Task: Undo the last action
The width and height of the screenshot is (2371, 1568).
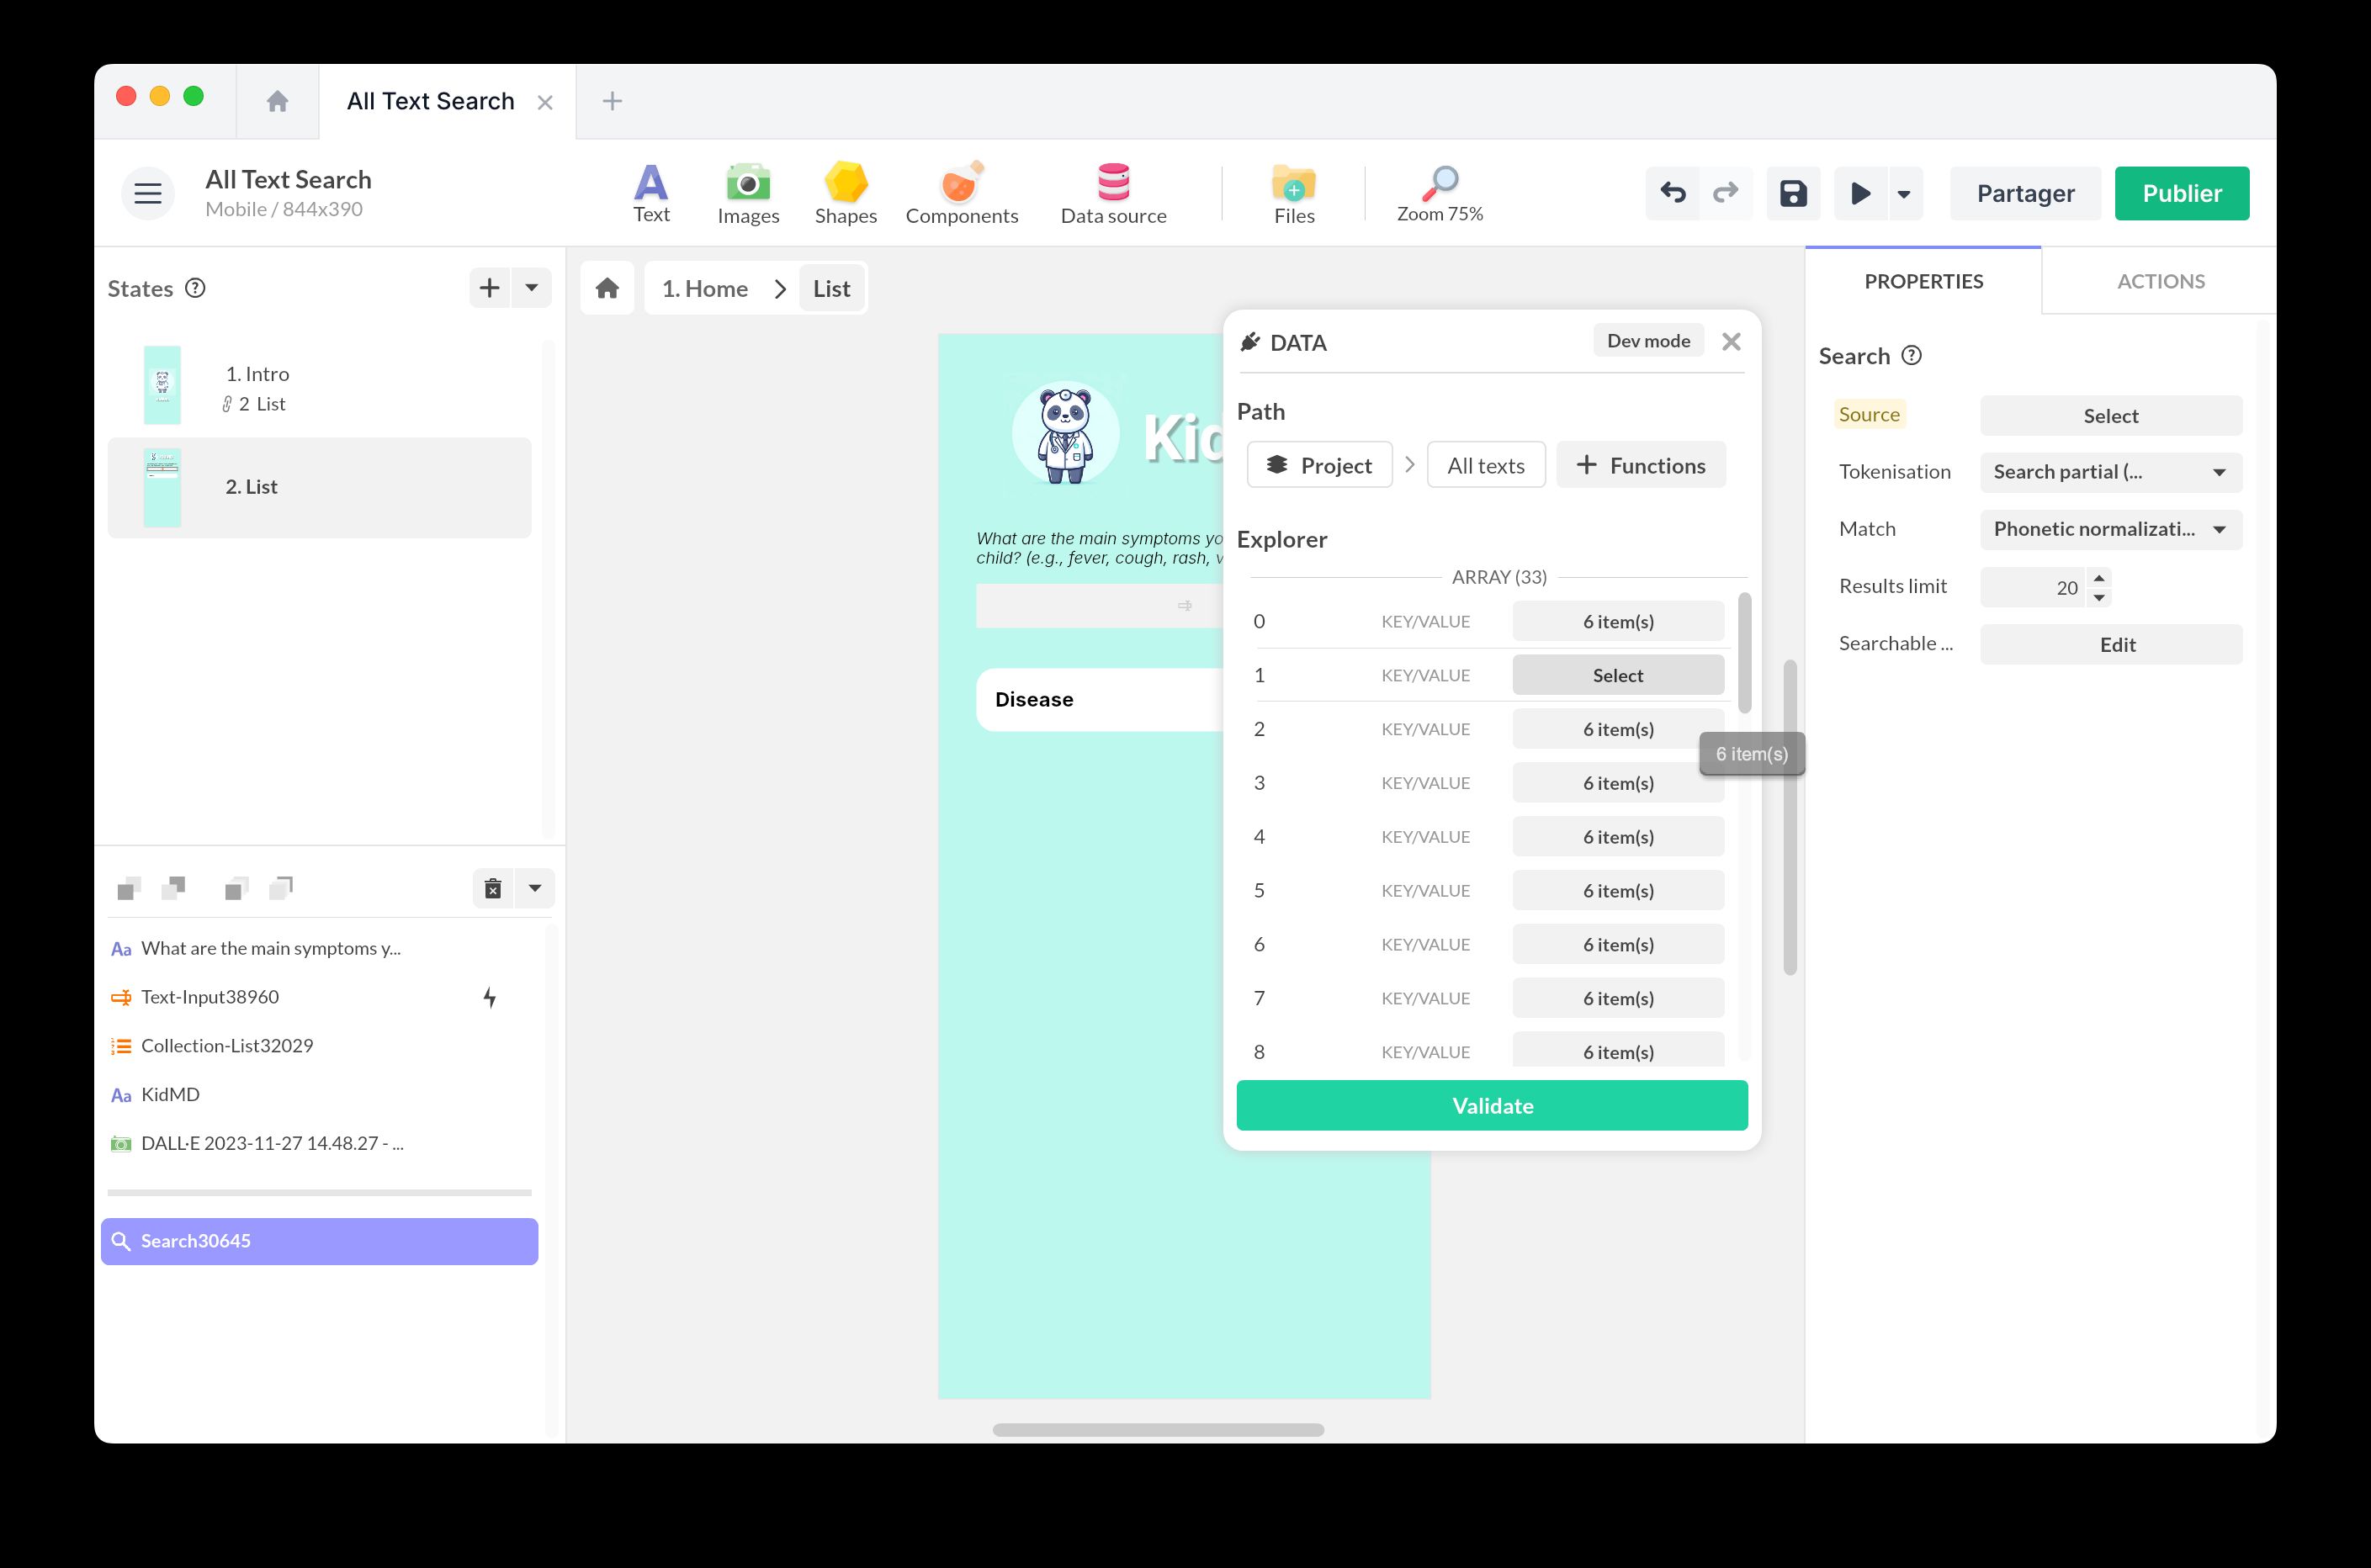Action: click(x=1672, y=193)
